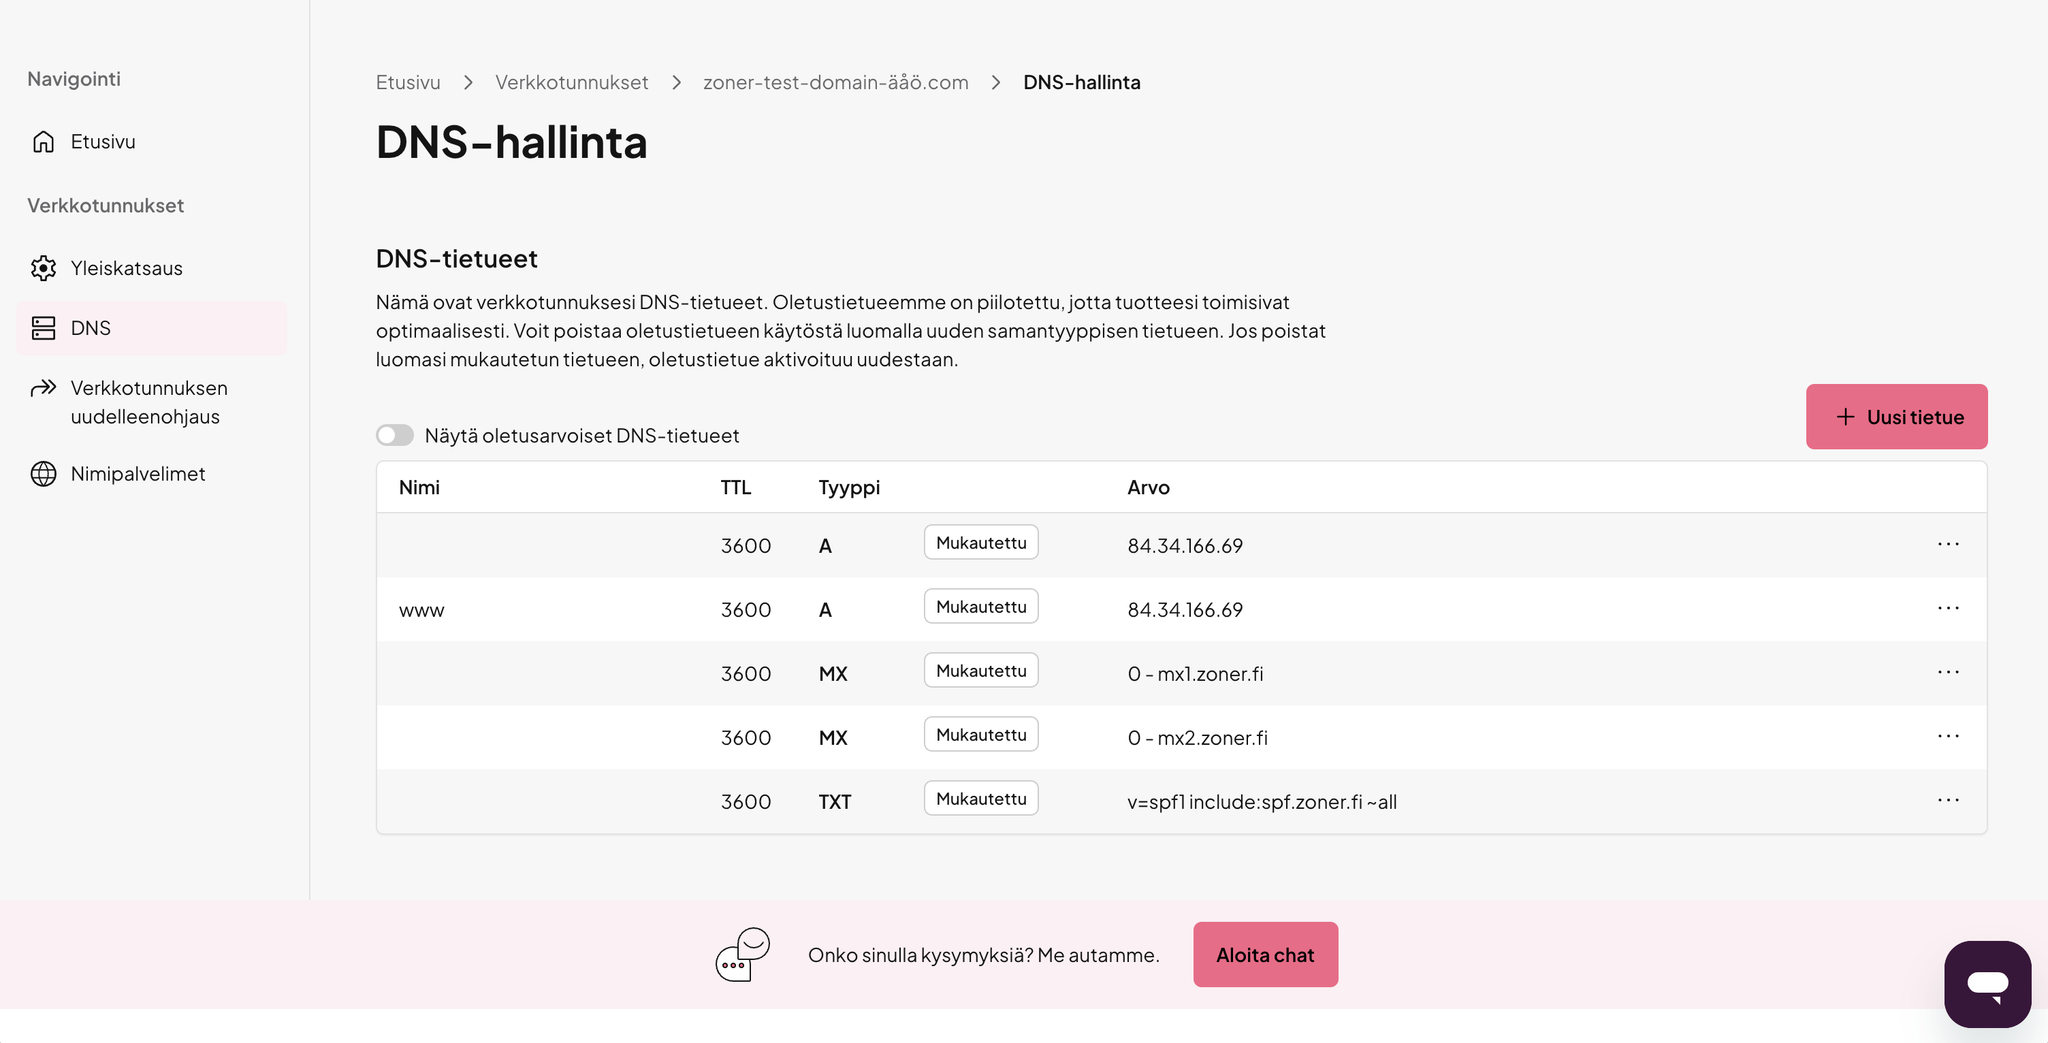Click the Uusi tietue button

click(1896, 417)
